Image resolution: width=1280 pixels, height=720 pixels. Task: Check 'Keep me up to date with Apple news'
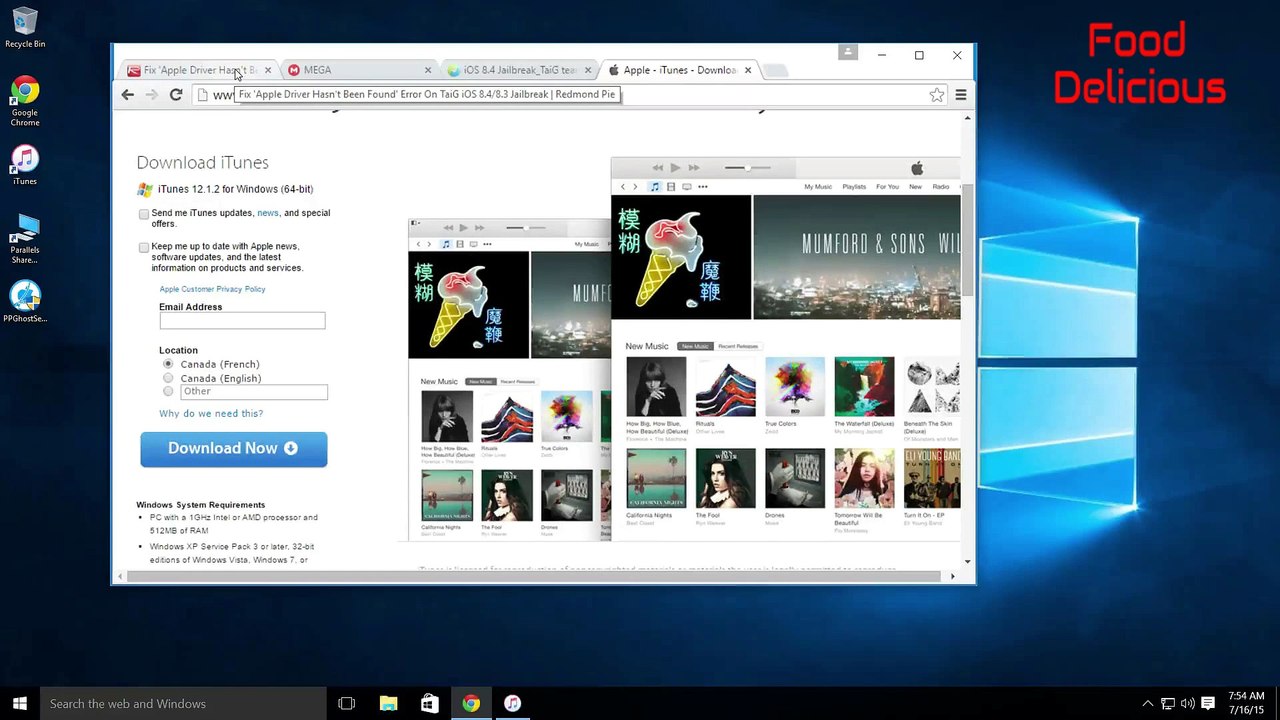point(144,247)
